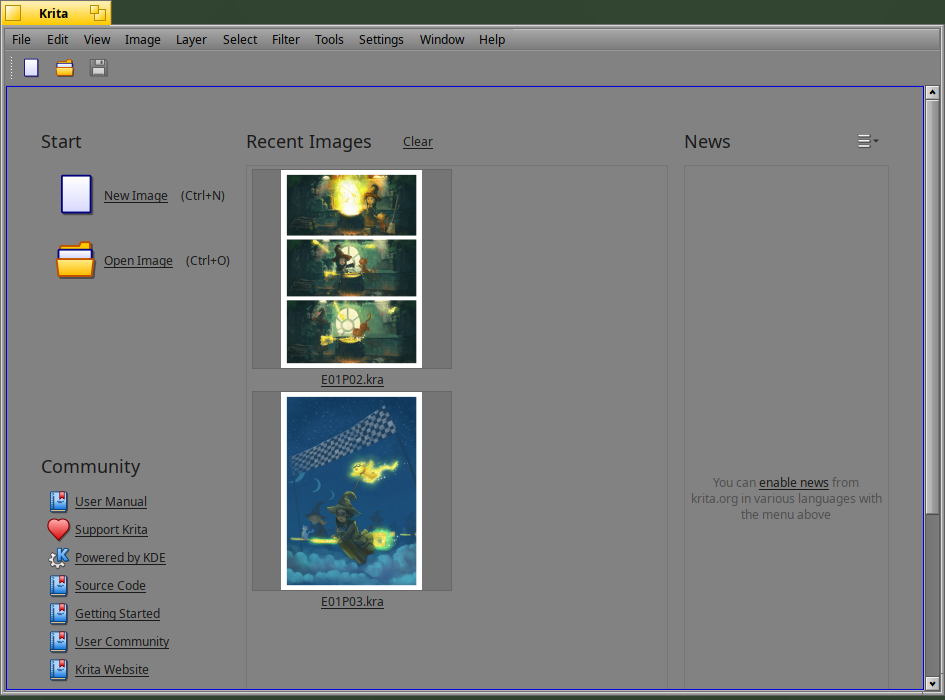Click the Krita Website book icon
Image resolution: width=945 pixels, height=700 pixels.
[x=58, y=669]
